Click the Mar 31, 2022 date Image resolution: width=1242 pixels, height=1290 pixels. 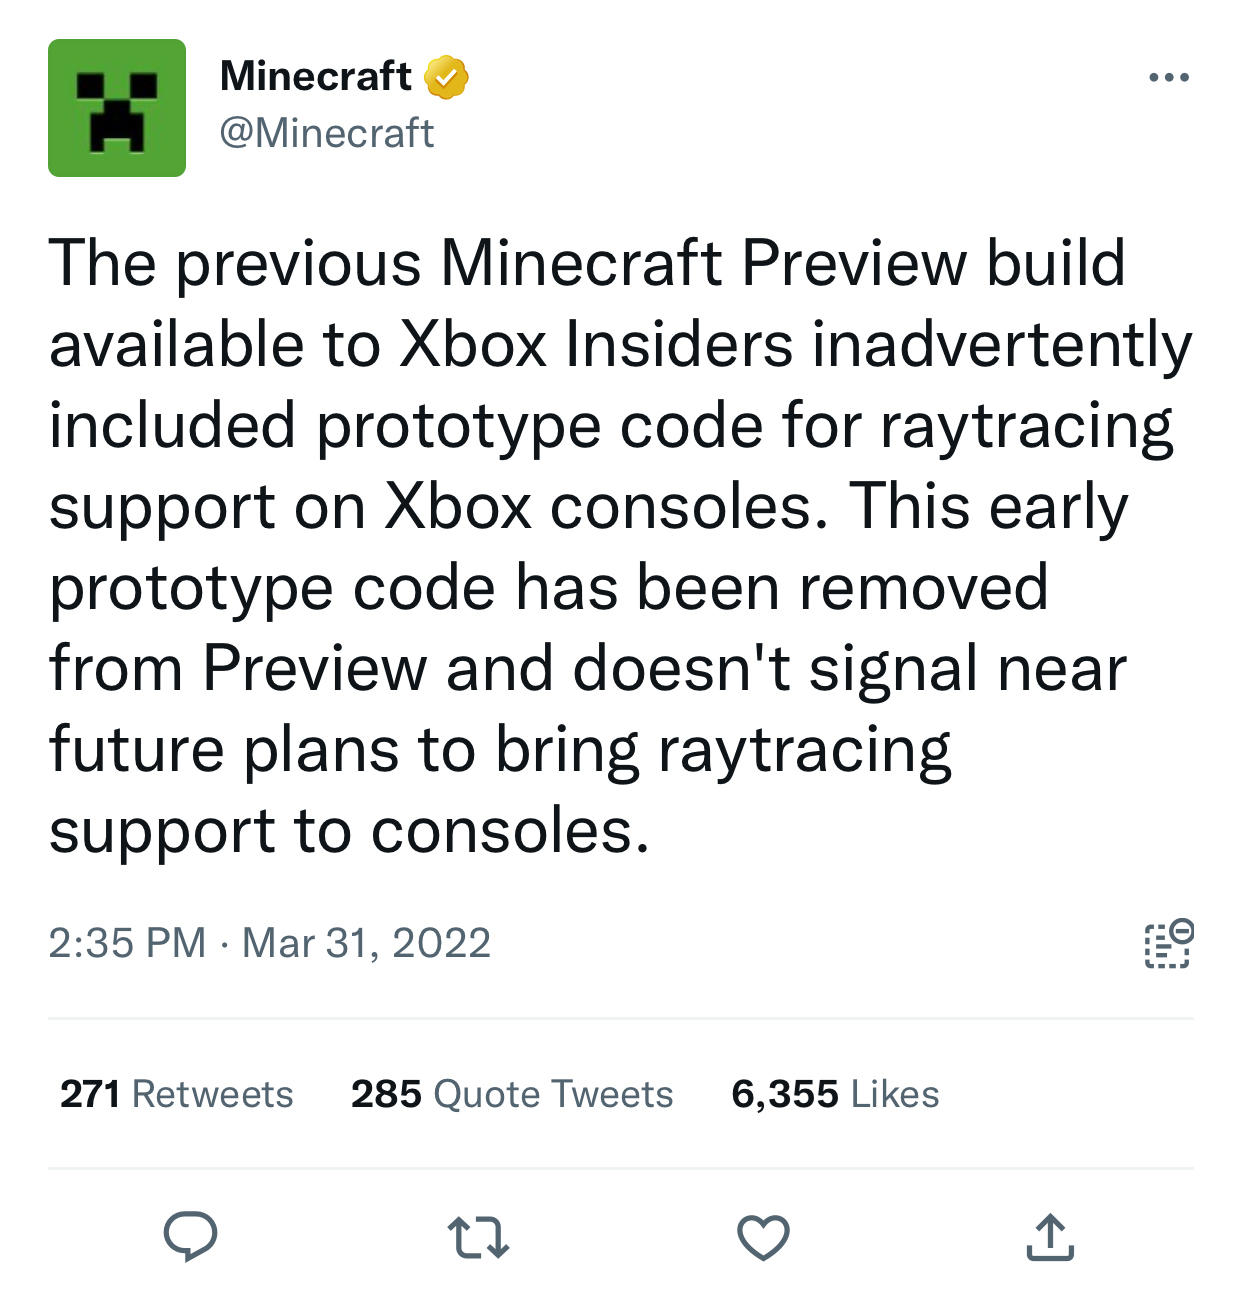[x=366, y=943]
